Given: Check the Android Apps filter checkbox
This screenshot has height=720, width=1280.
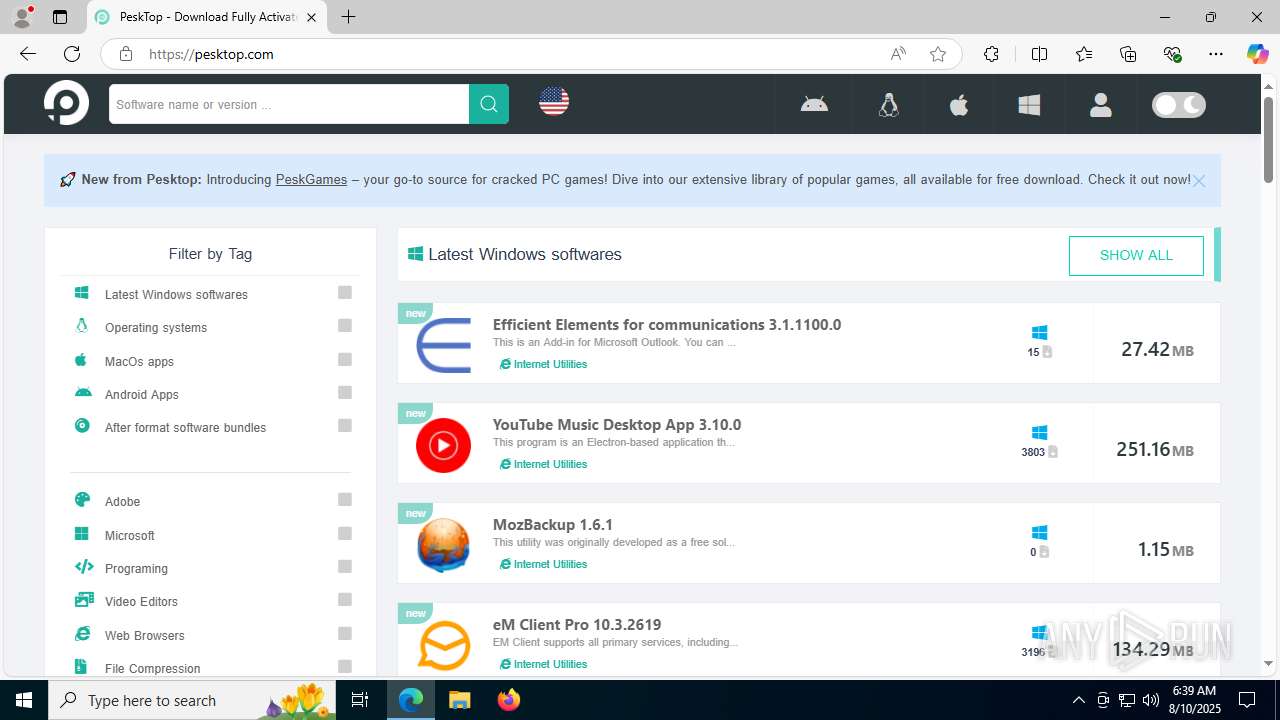Looking at the screenshot, I should (345, 392).
